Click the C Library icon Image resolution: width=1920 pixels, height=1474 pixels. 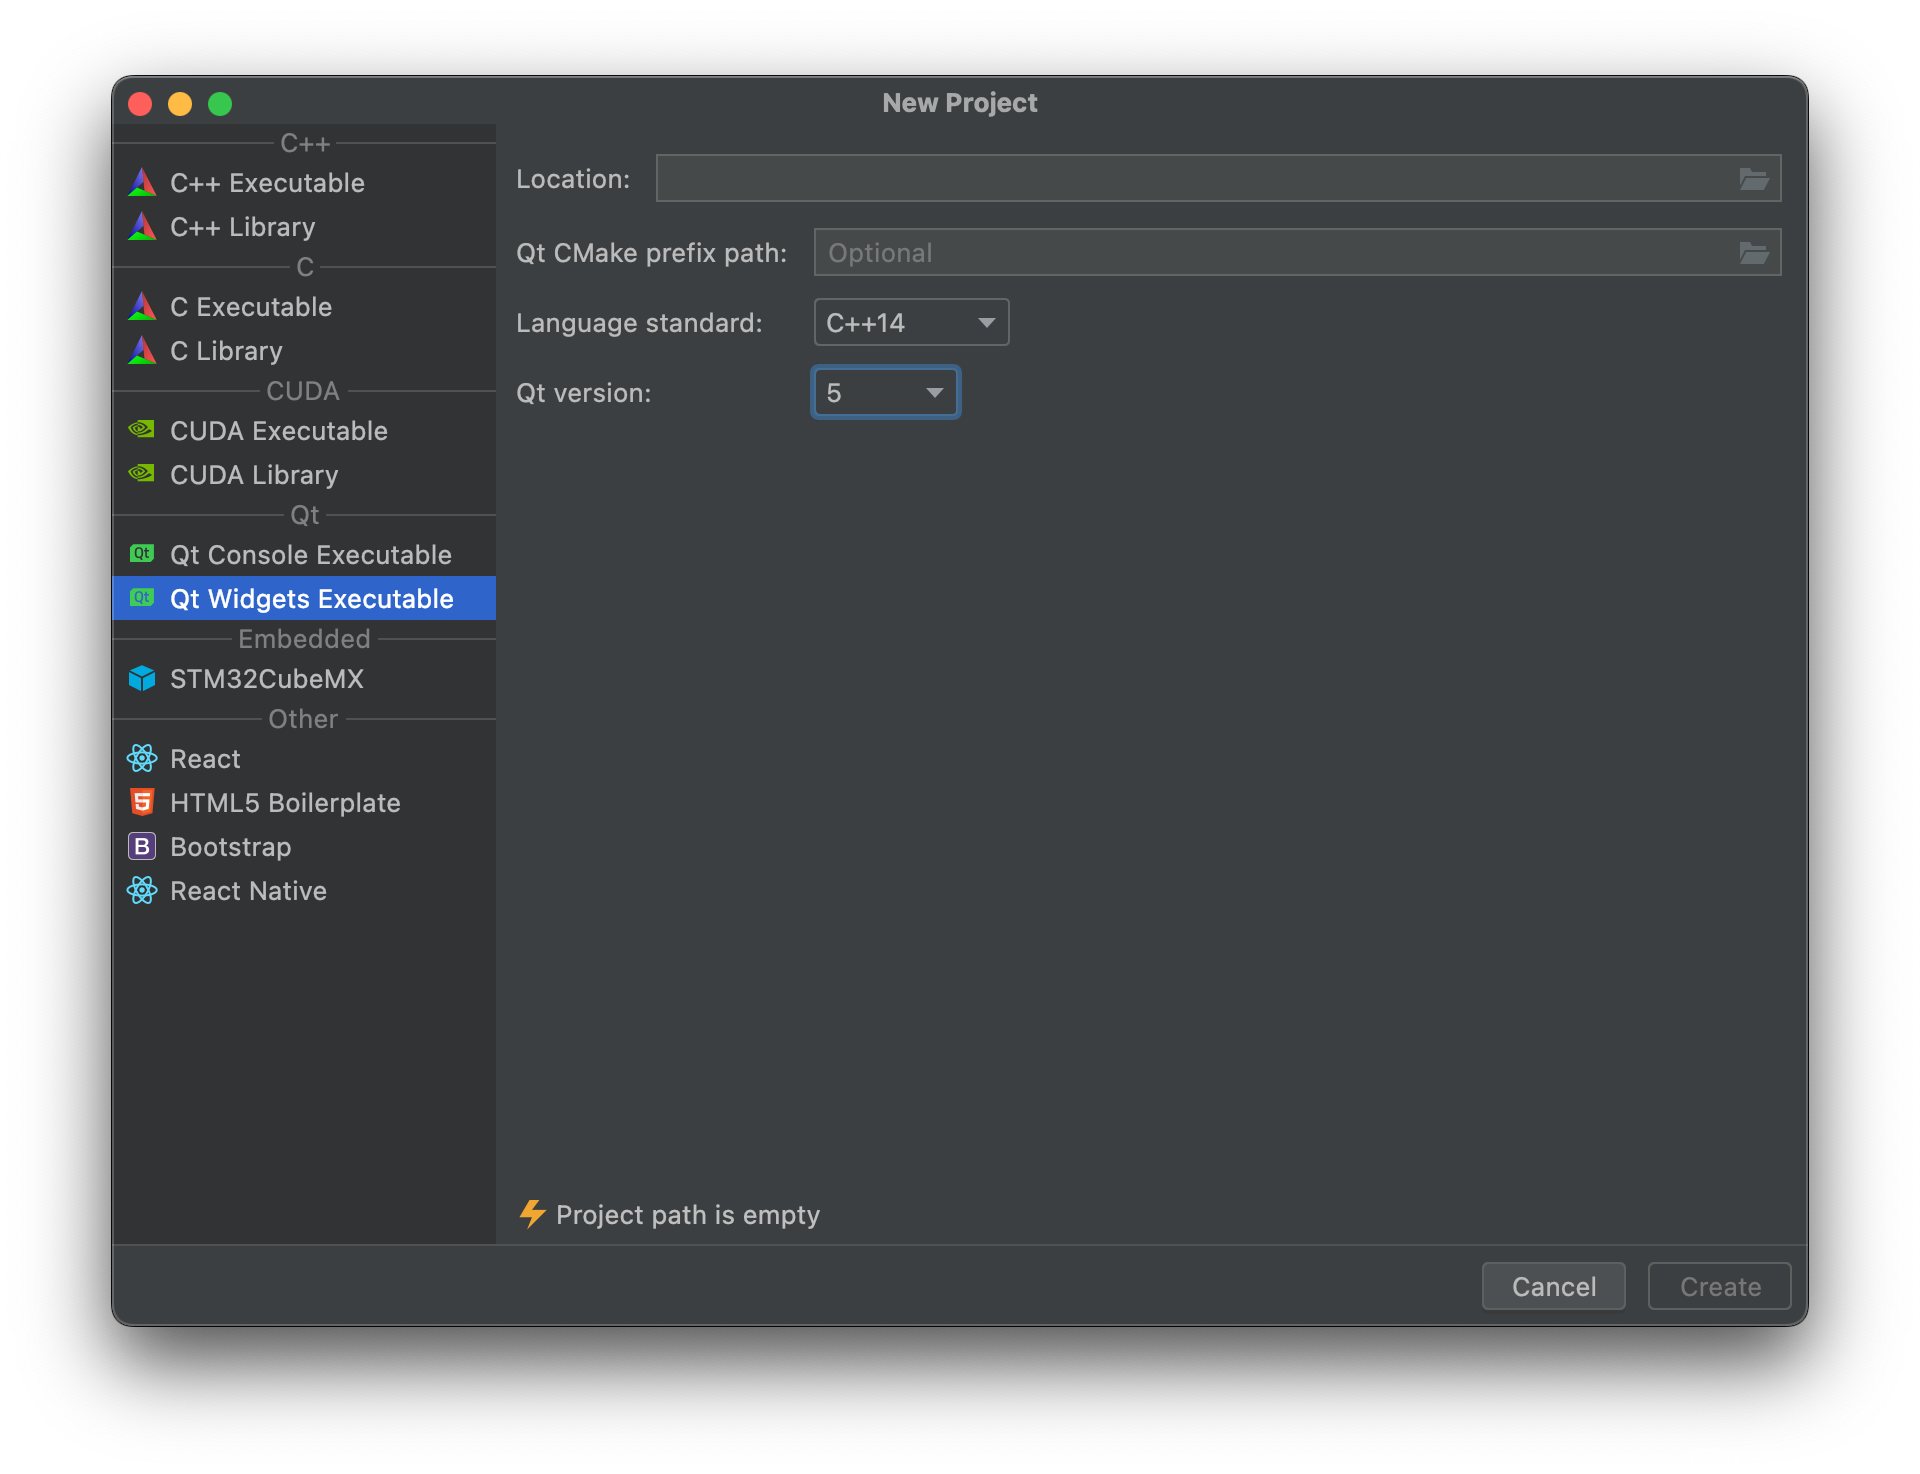pyautogui.click(x=142, y=351)
